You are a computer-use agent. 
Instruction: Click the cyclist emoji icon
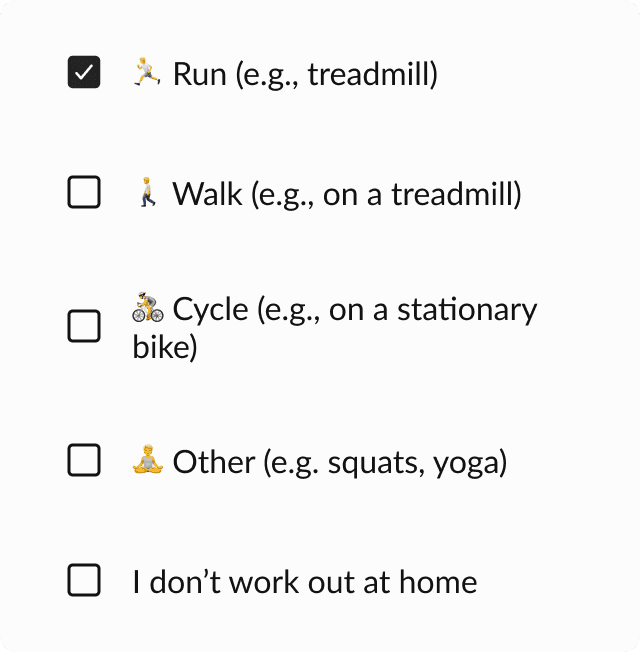click(148, 307)
